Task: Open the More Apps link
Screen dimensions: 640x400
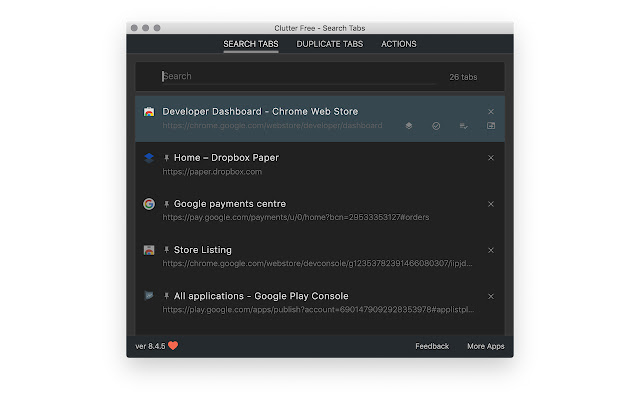Action: (x=486, y=346)
